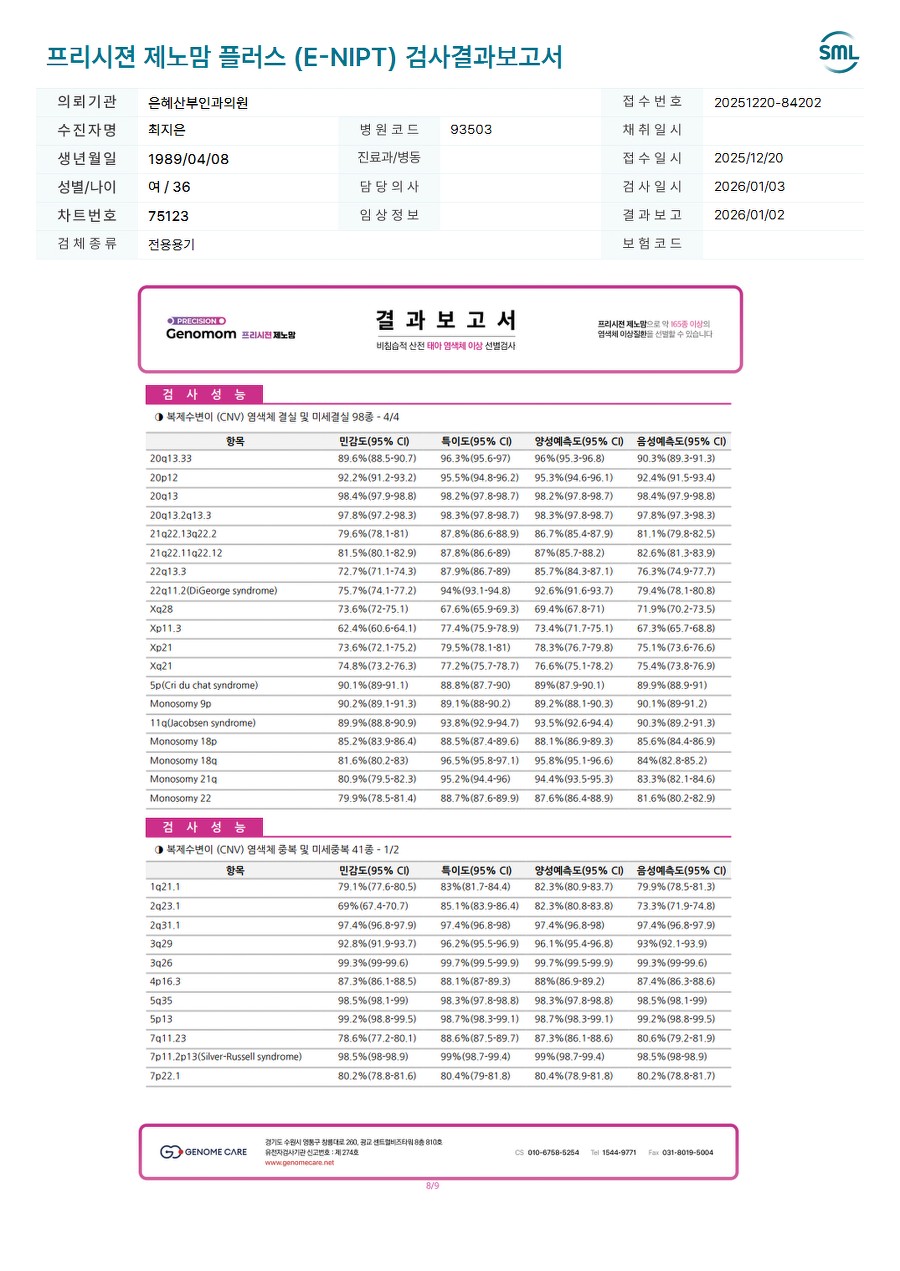Click the 민감도(95% CI) header in first table
Viewport: 900px width, 1271px height.
(374, 441)
